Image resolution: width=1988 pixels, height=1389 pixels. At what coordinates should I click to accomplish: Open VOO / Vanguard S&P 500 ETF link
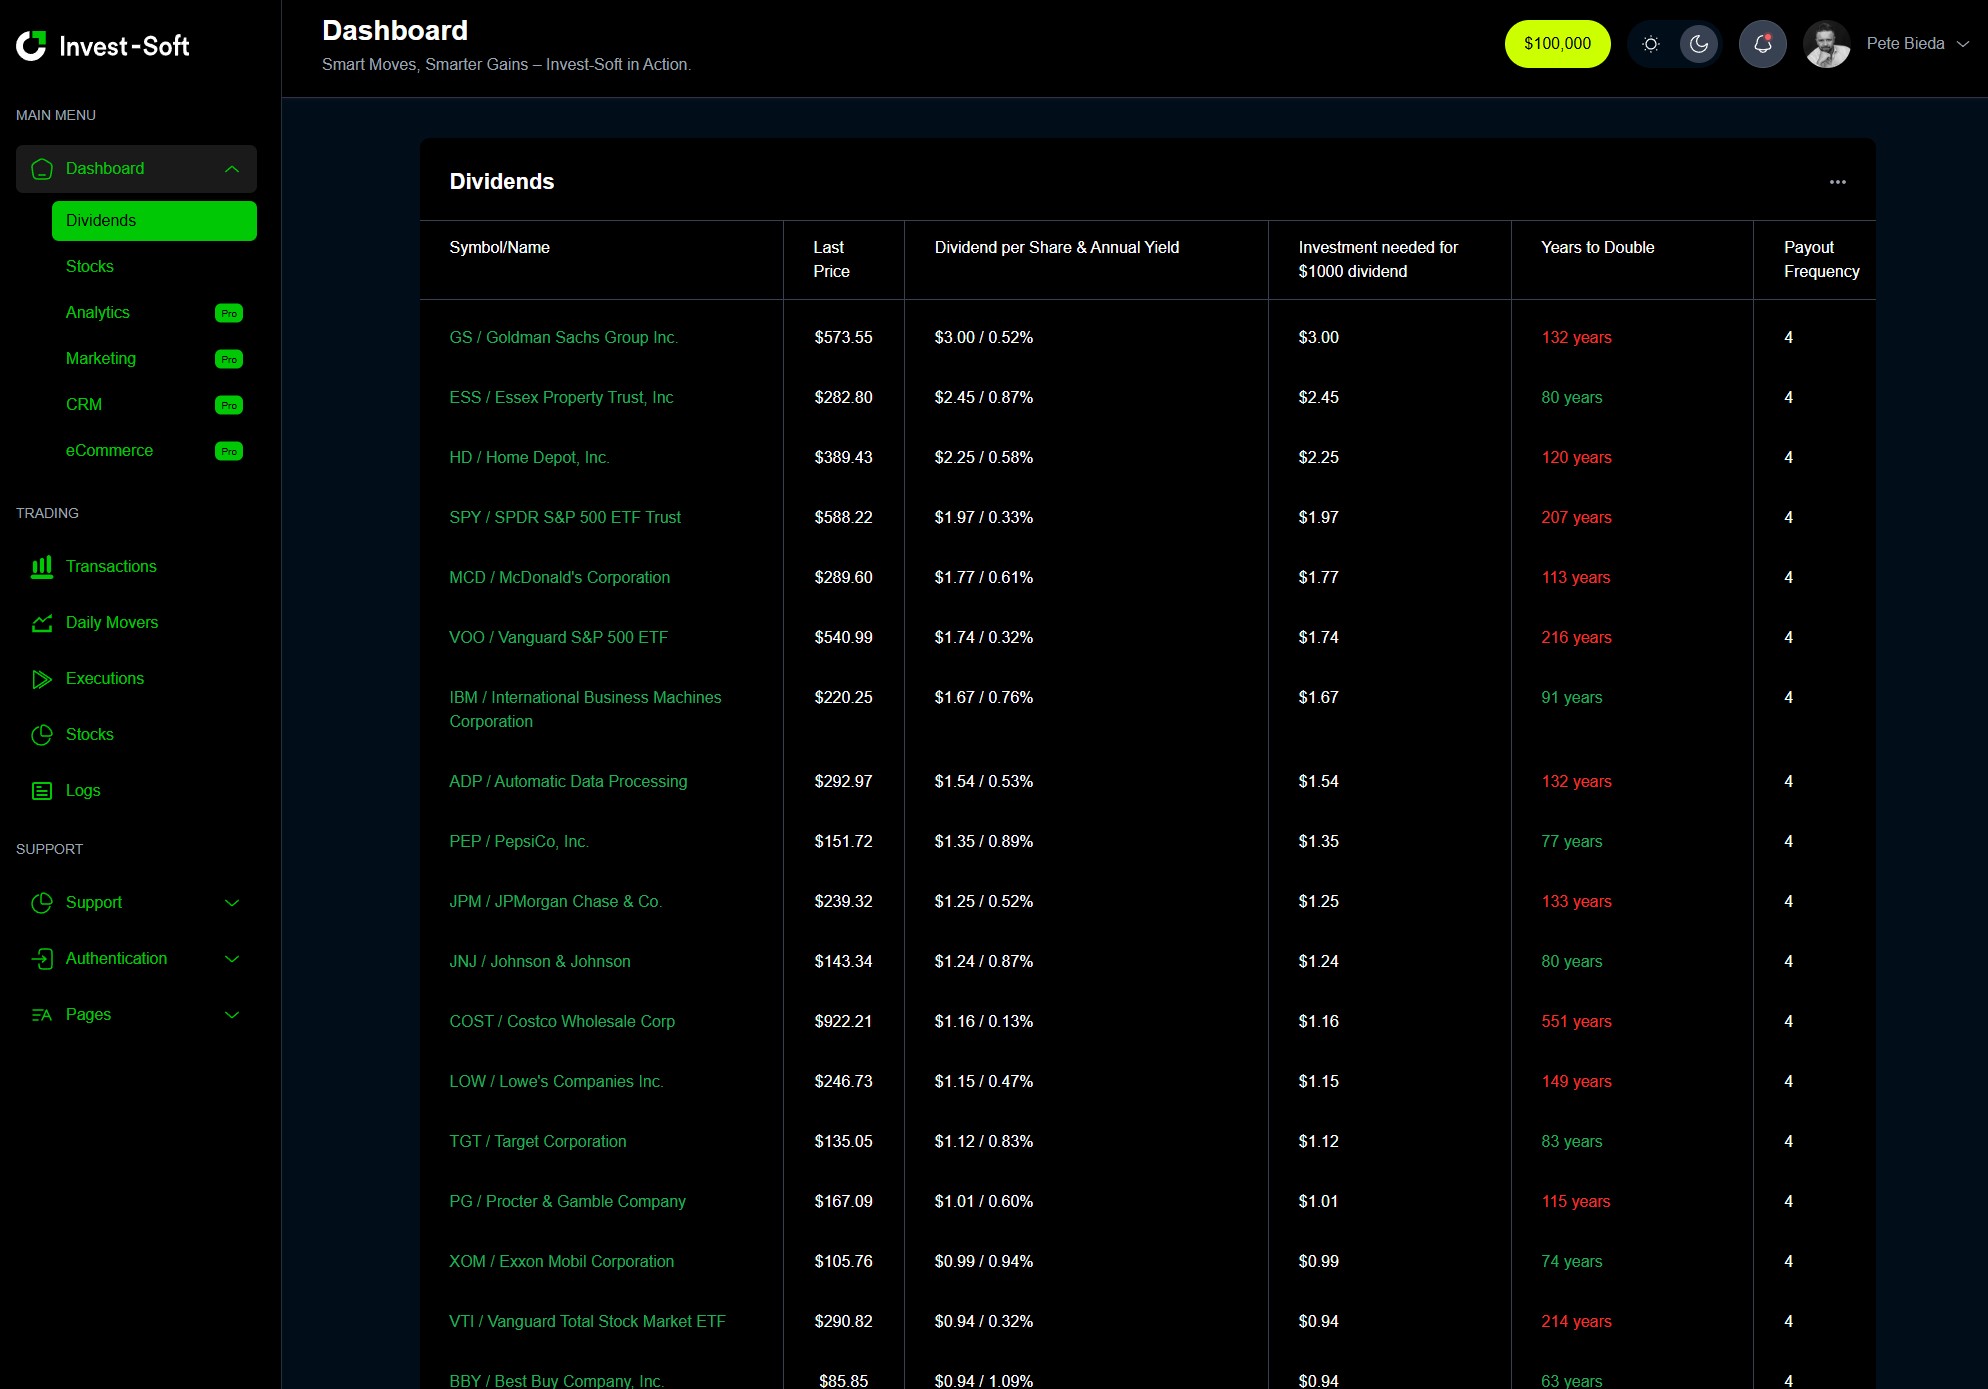pos(558,638)
